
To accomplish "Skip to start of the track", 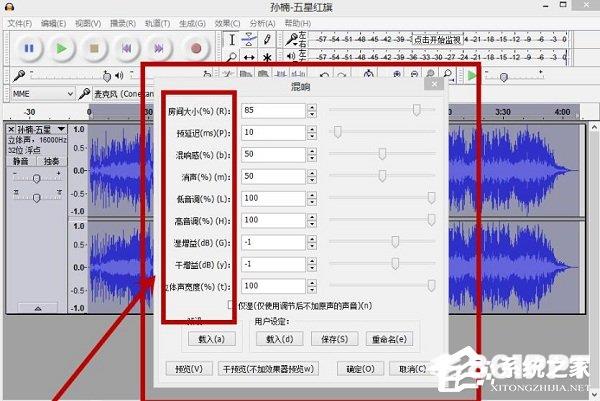I will [126, 48].
